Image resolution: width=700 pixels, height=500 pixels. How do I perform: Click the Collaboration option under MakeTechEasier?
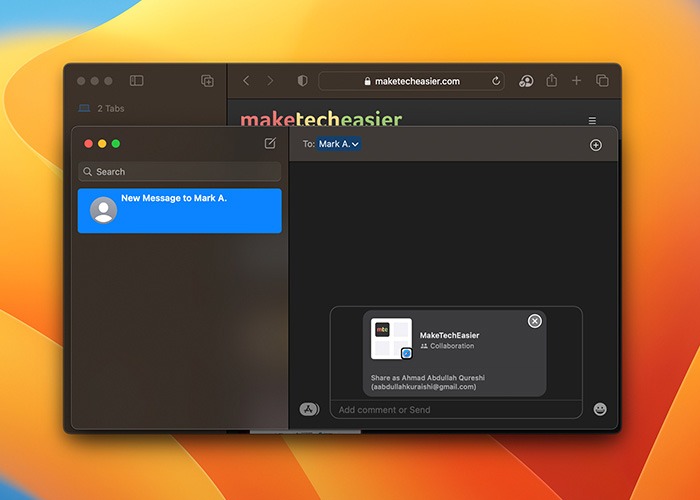(447, 346)
